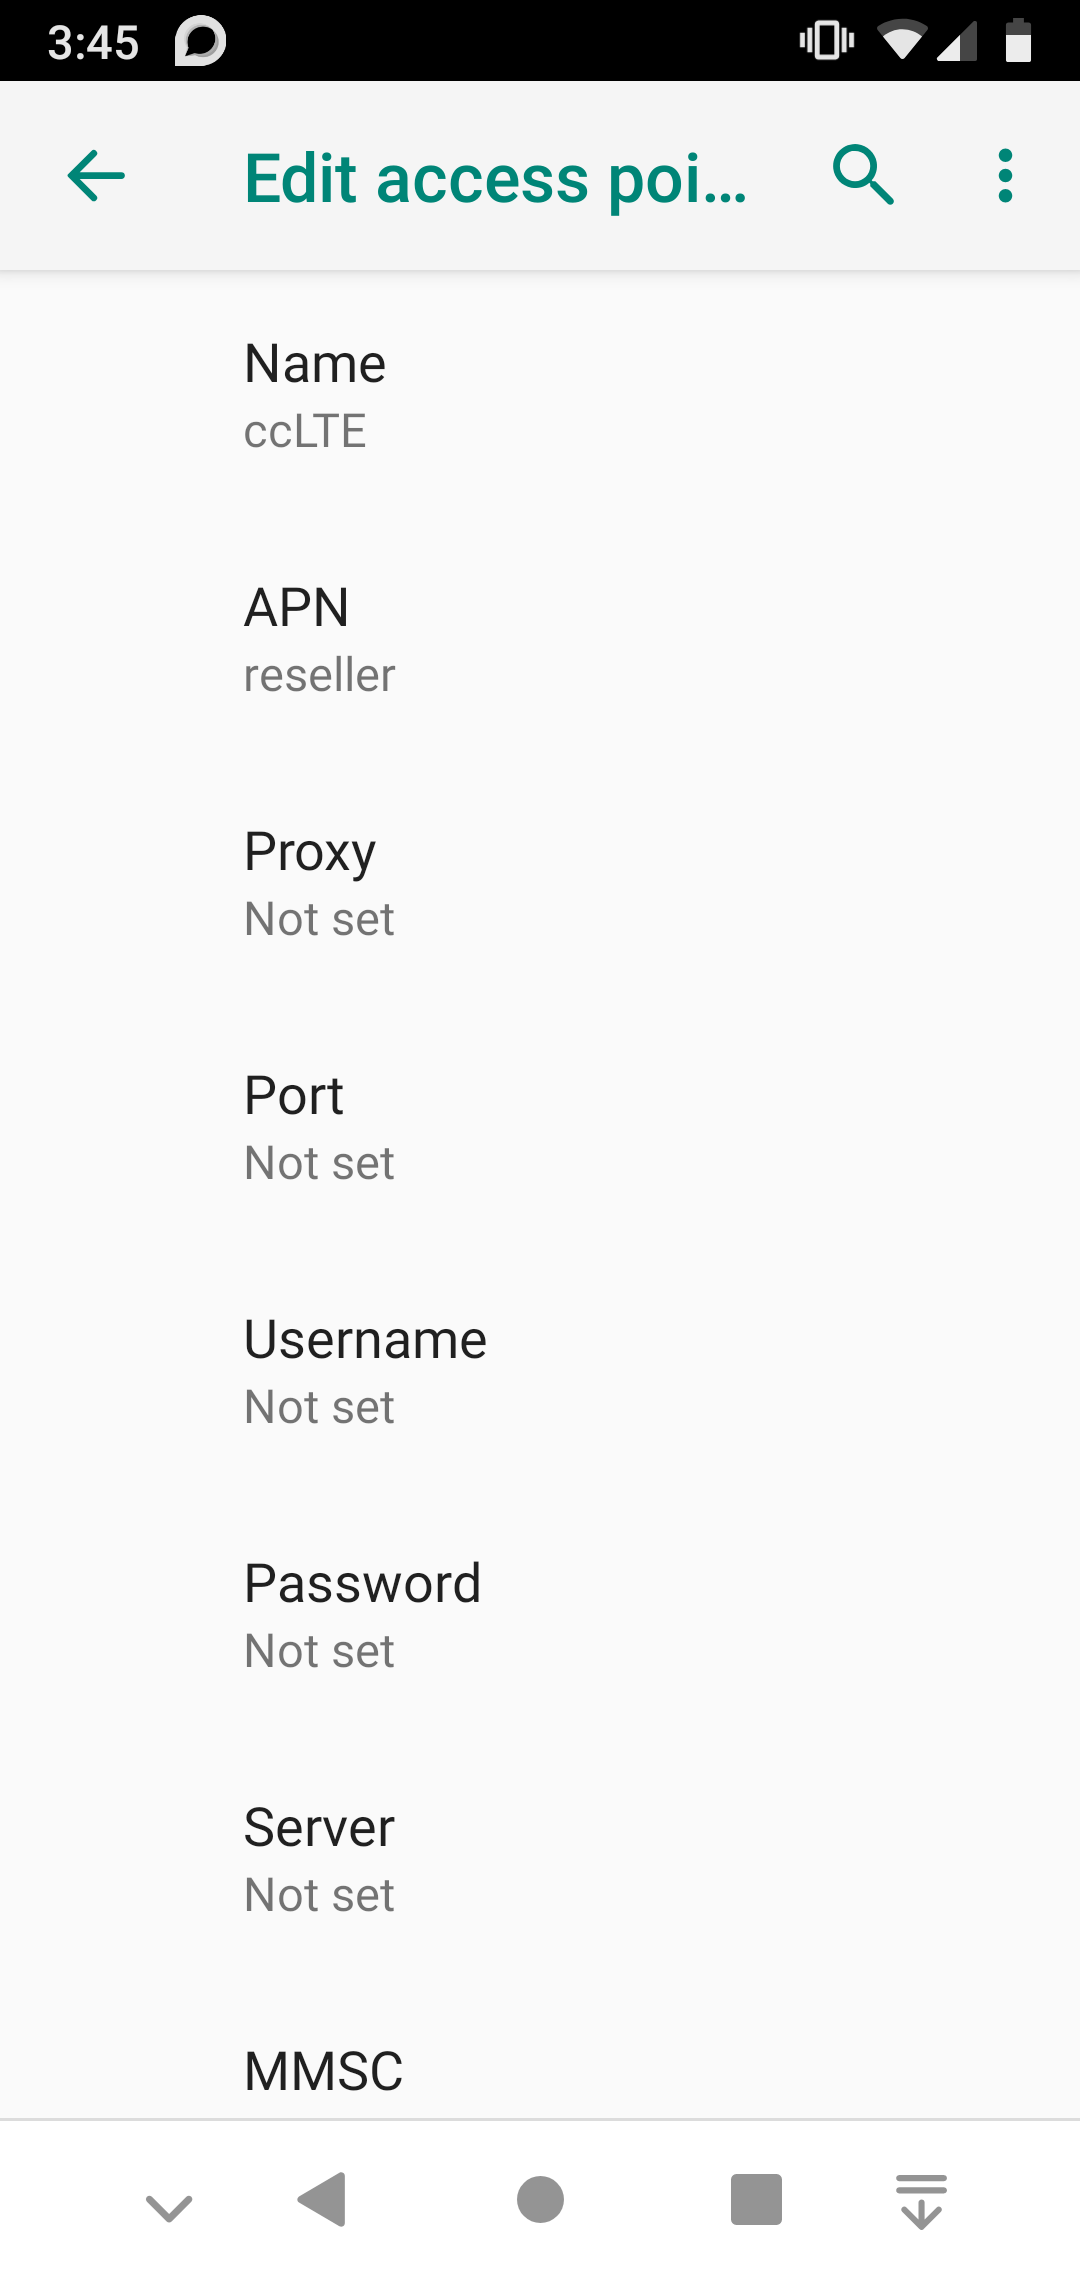Select the Port setting row
Screen dimensions: 1080x2280
click(x=540, y=1128)
